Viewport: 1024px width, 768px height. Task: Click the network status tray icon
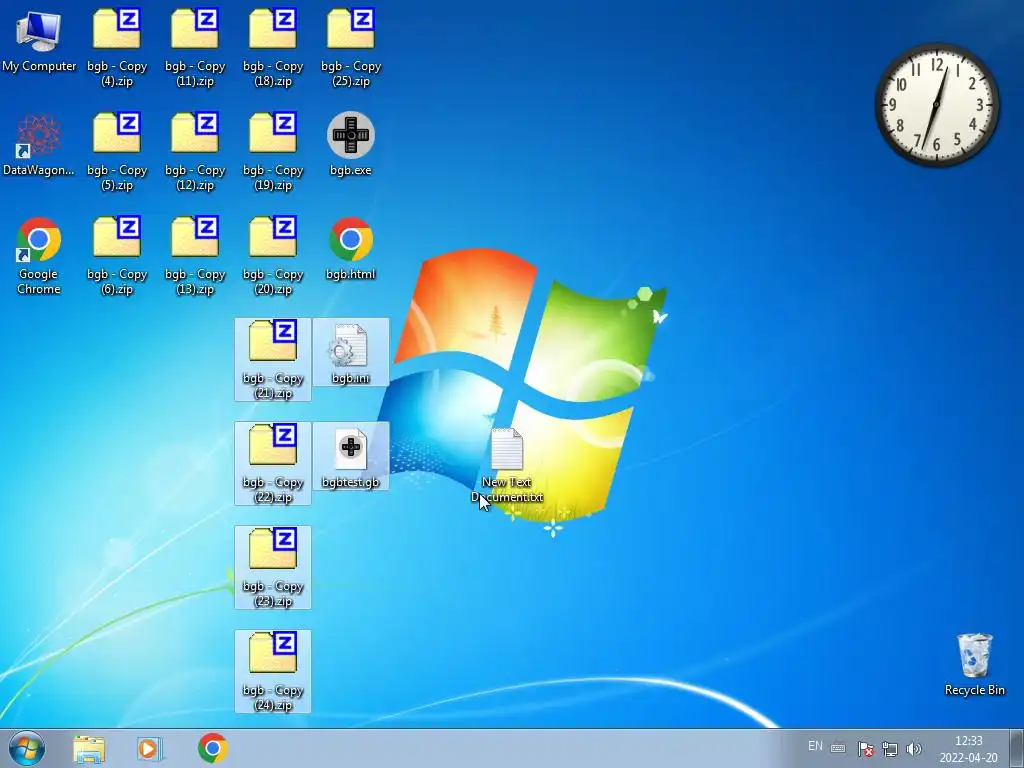coord(889,749)
